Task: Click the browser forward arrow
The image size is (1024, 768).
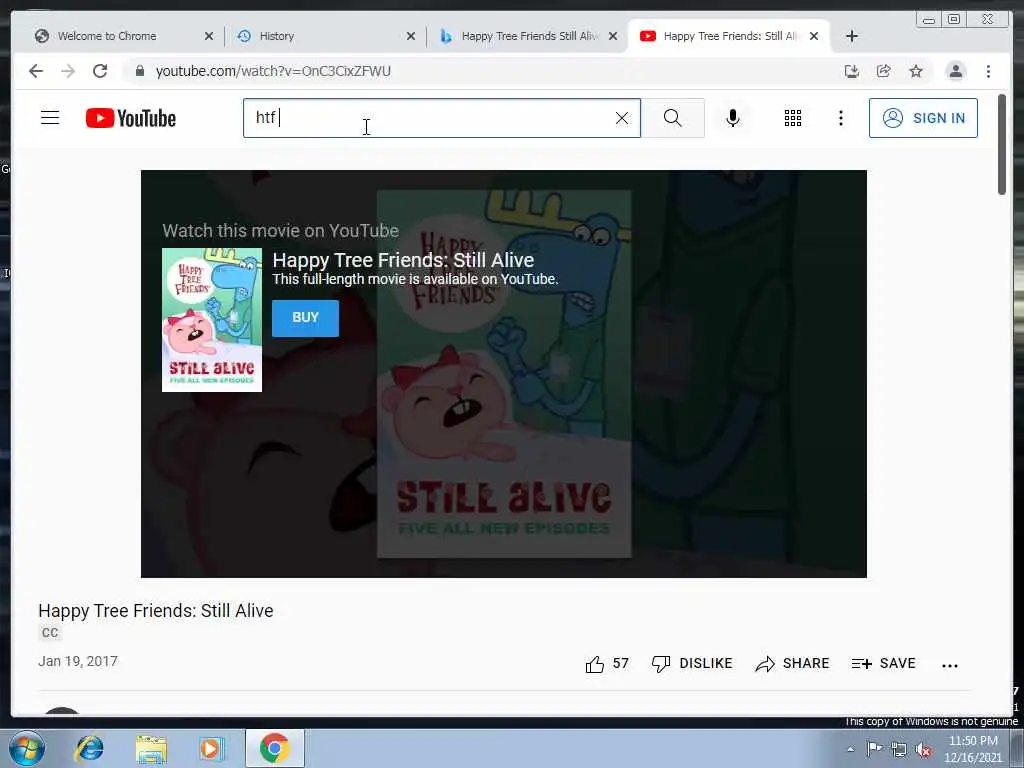Action: tap(68, 71)
